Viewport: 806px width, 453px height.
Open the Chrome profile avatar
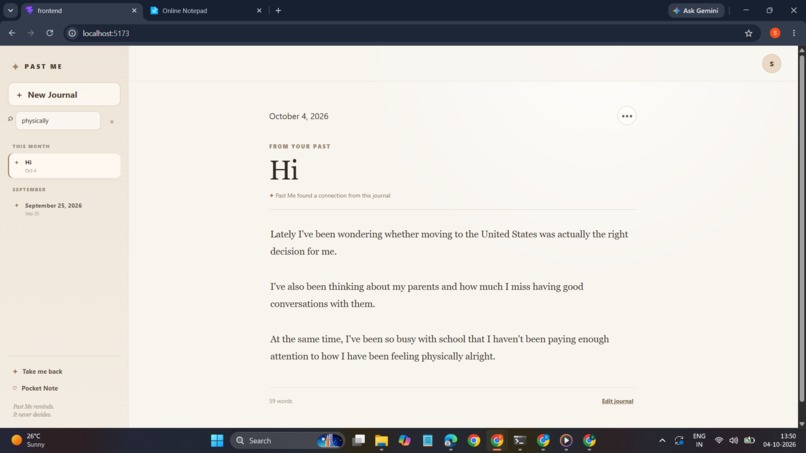click(775, 33)
